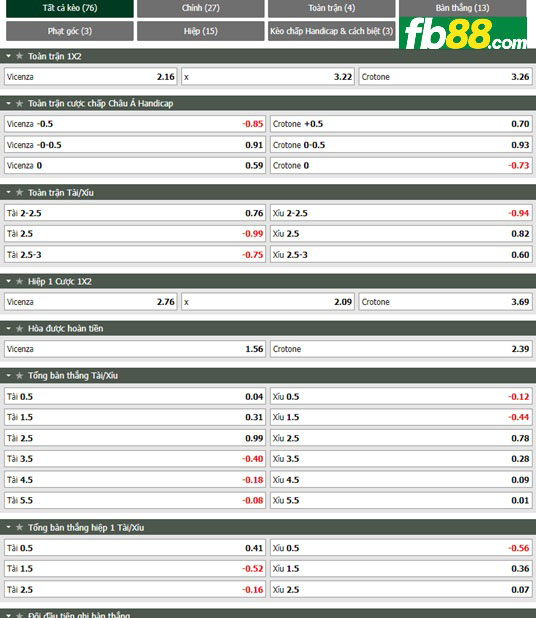
Task: Switch to the Toàn trận (4) tab
Action: 331,8
